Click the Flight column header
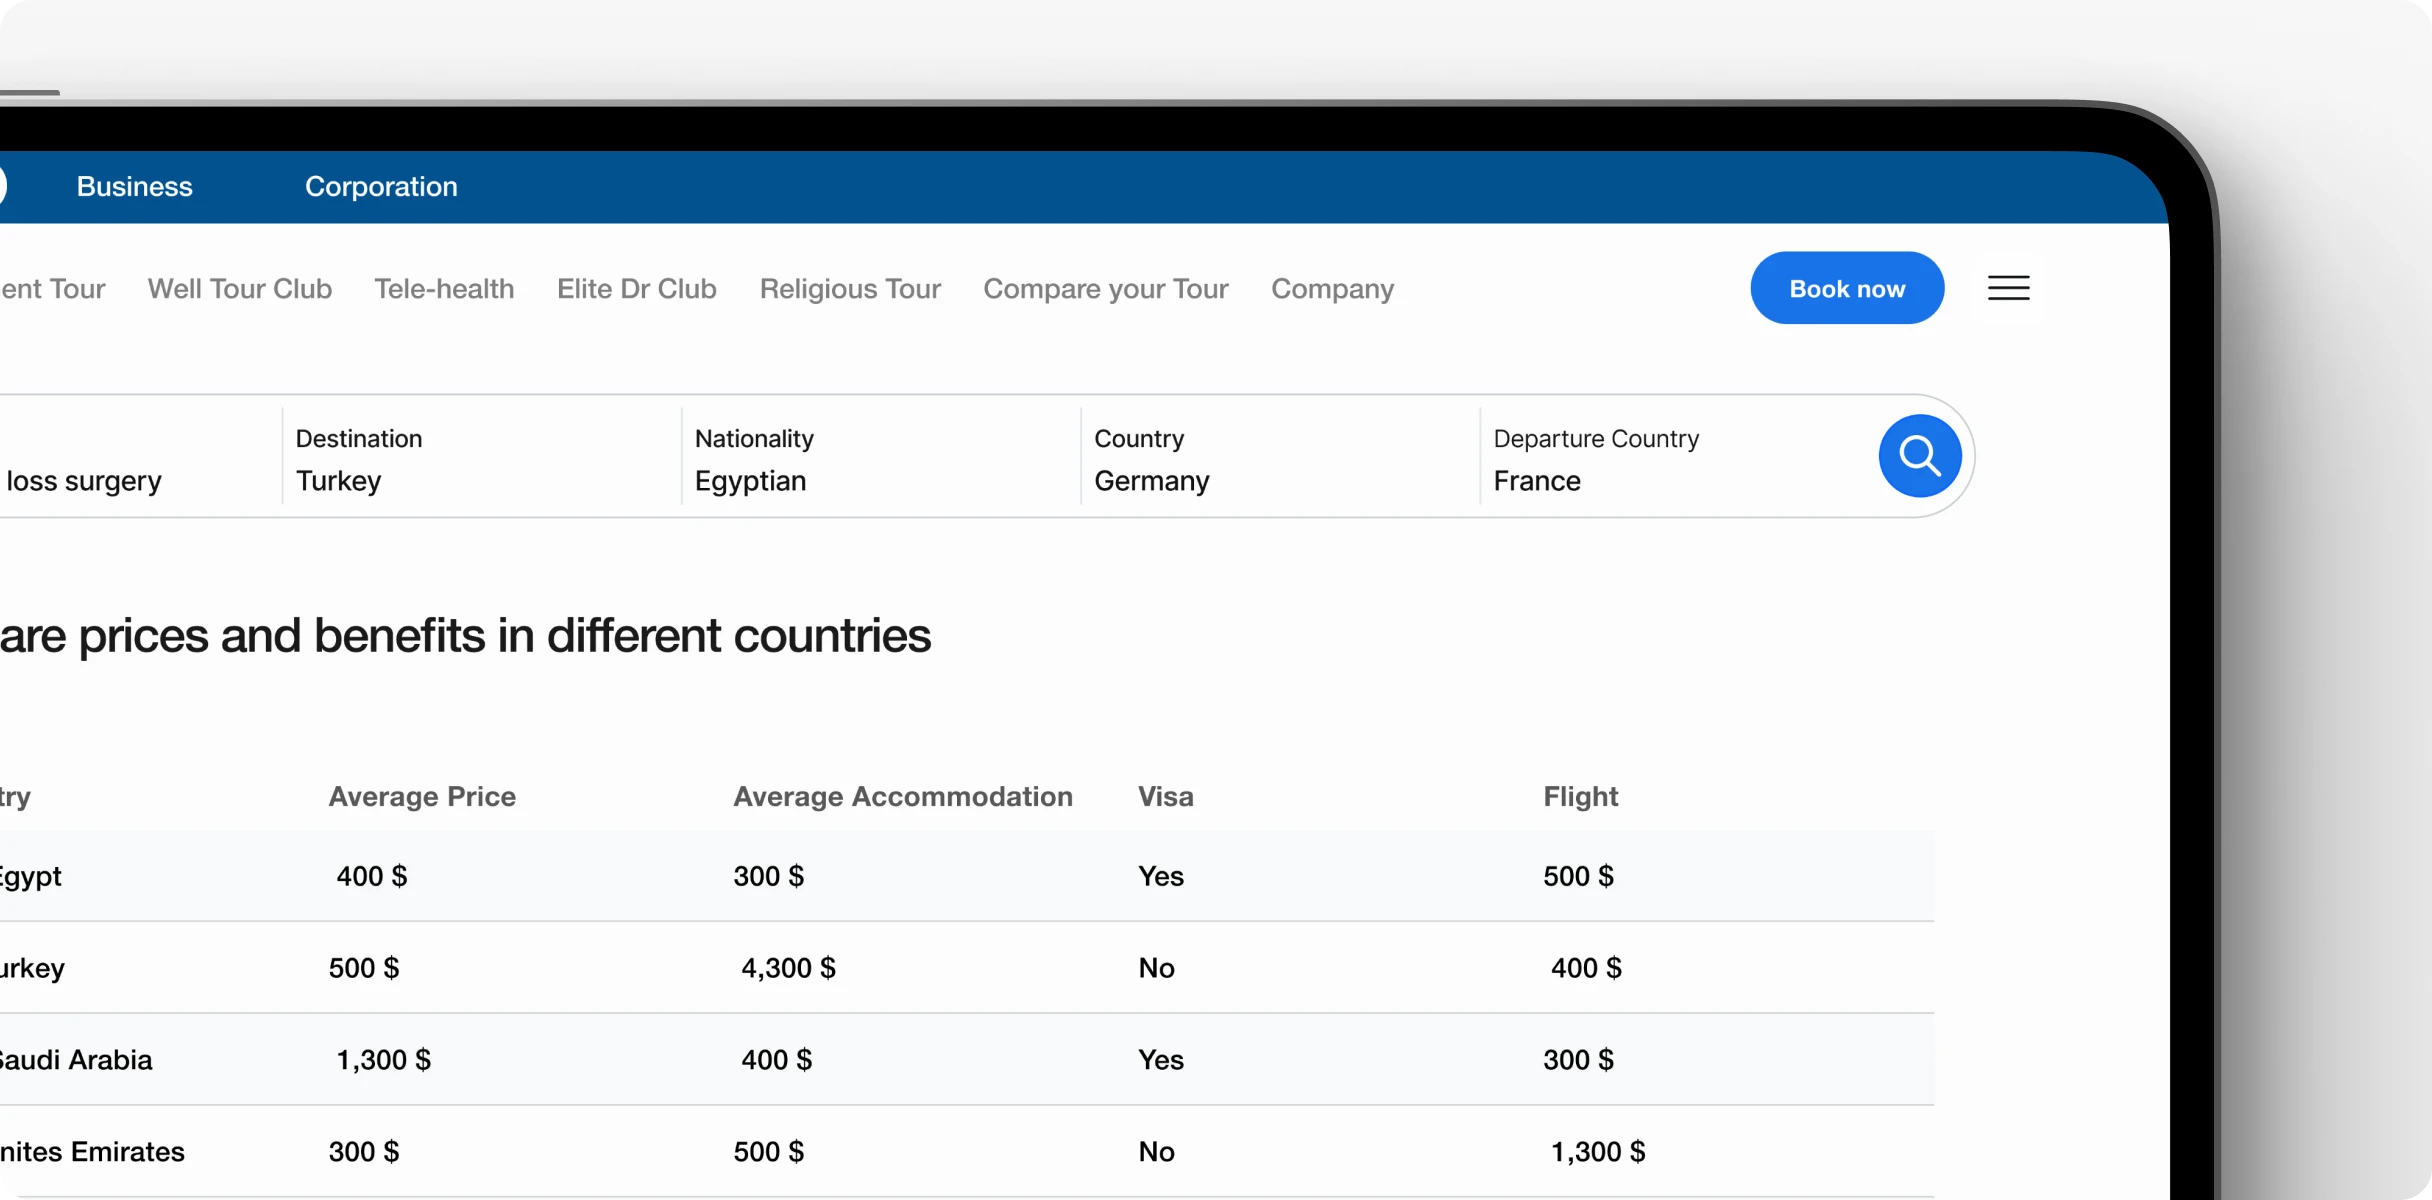The width and height of the screenshot is (2432, 1200). tap(1579, 797)
